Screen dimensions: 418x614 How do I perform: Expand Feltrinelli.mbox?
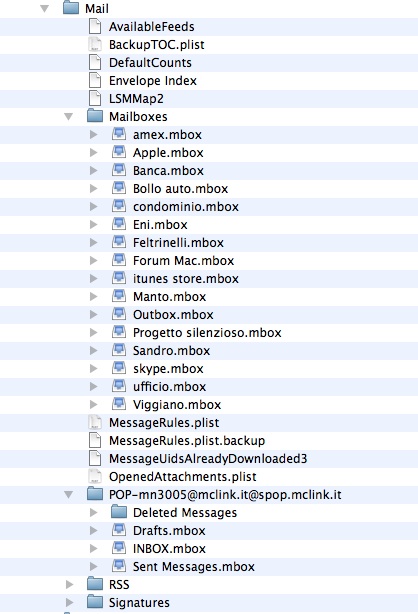pos(93,242)
